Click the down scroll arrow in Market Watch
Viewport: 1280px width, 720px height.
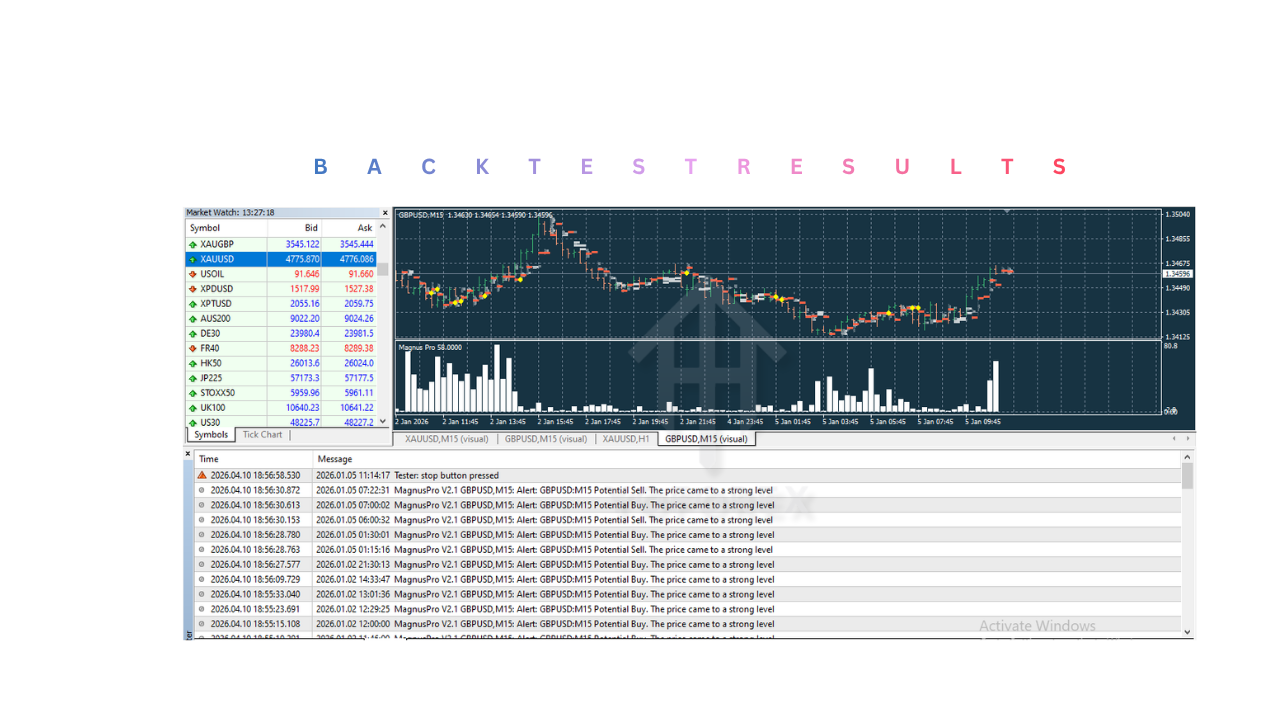point(382,423)
